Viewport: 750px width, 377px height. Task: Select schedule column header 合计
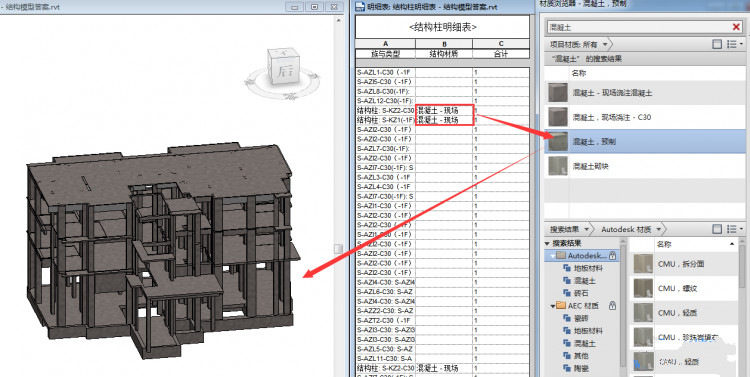(x=501, y=54)
